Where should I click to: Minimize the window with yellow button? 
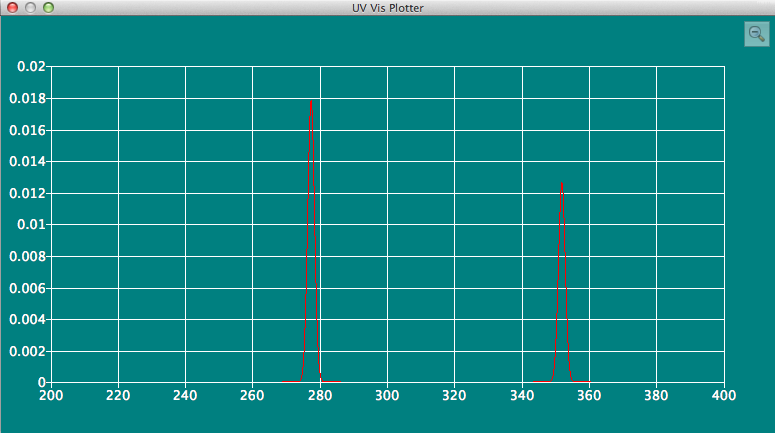[31, 8]
